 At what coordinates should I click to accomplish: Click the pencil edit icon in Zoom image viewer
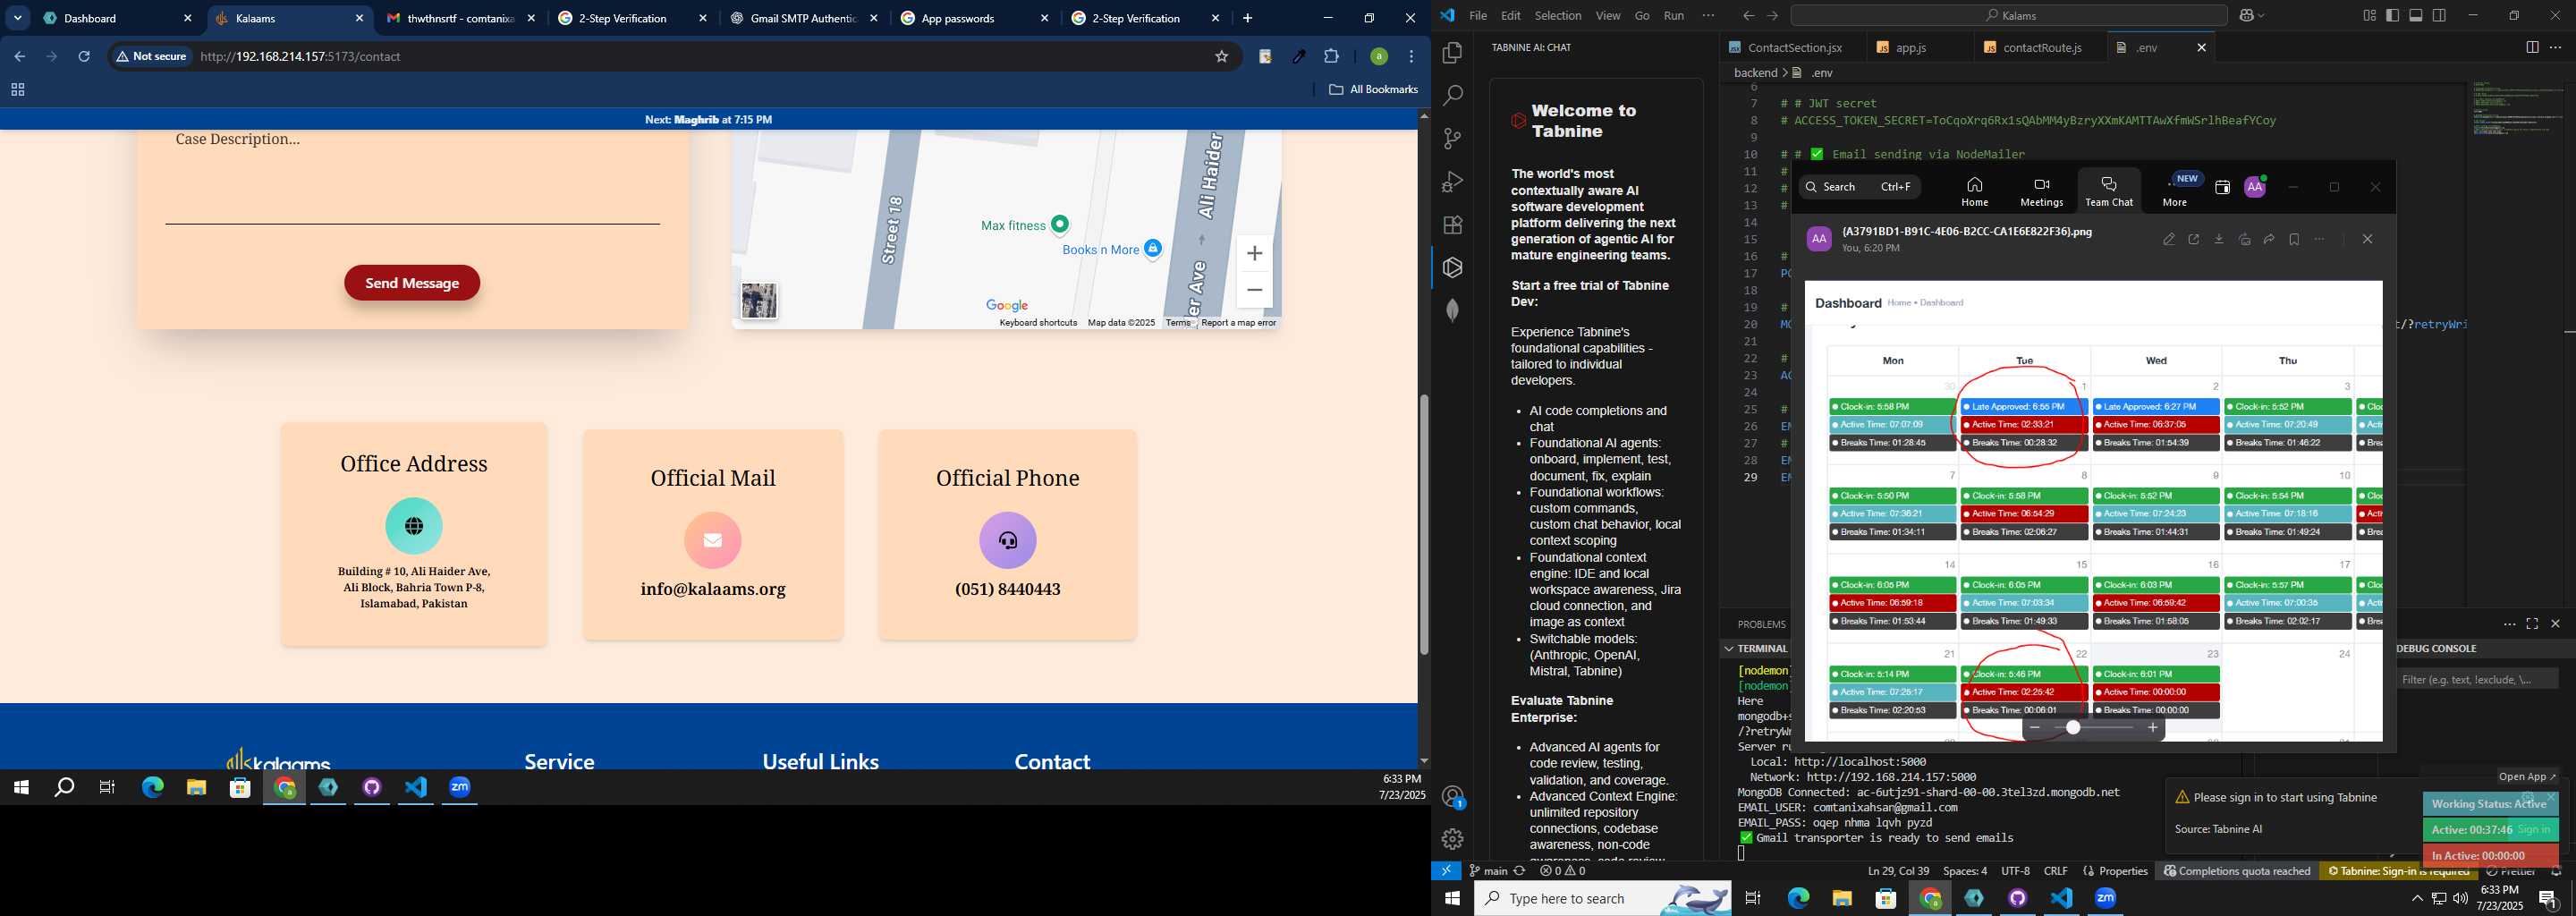tap(2168, 240)
